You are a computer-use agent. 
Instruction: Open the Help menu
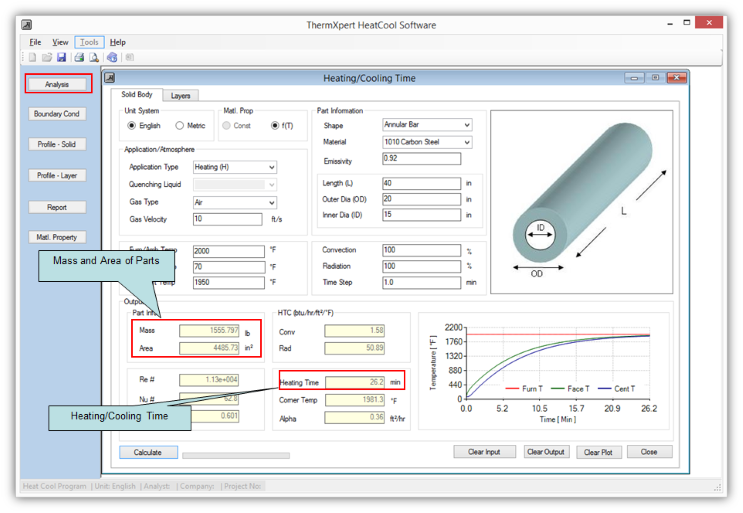pyautogui.click(x=118, y=42)
